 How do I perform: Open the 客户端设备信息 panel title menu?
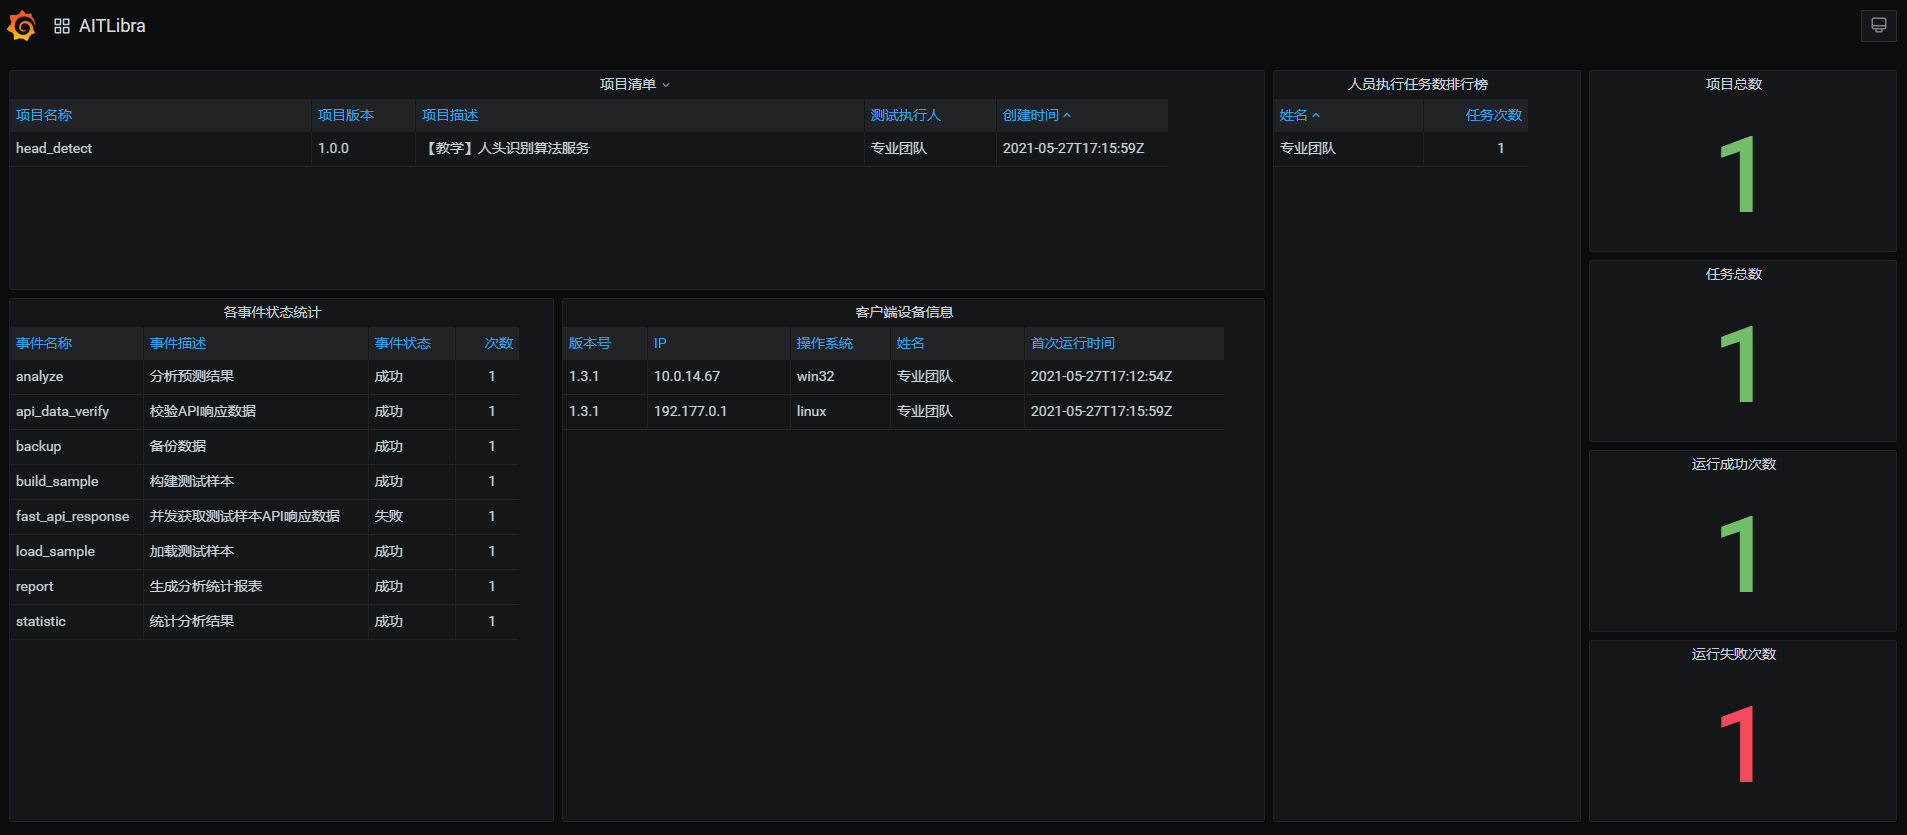(904, 312)
